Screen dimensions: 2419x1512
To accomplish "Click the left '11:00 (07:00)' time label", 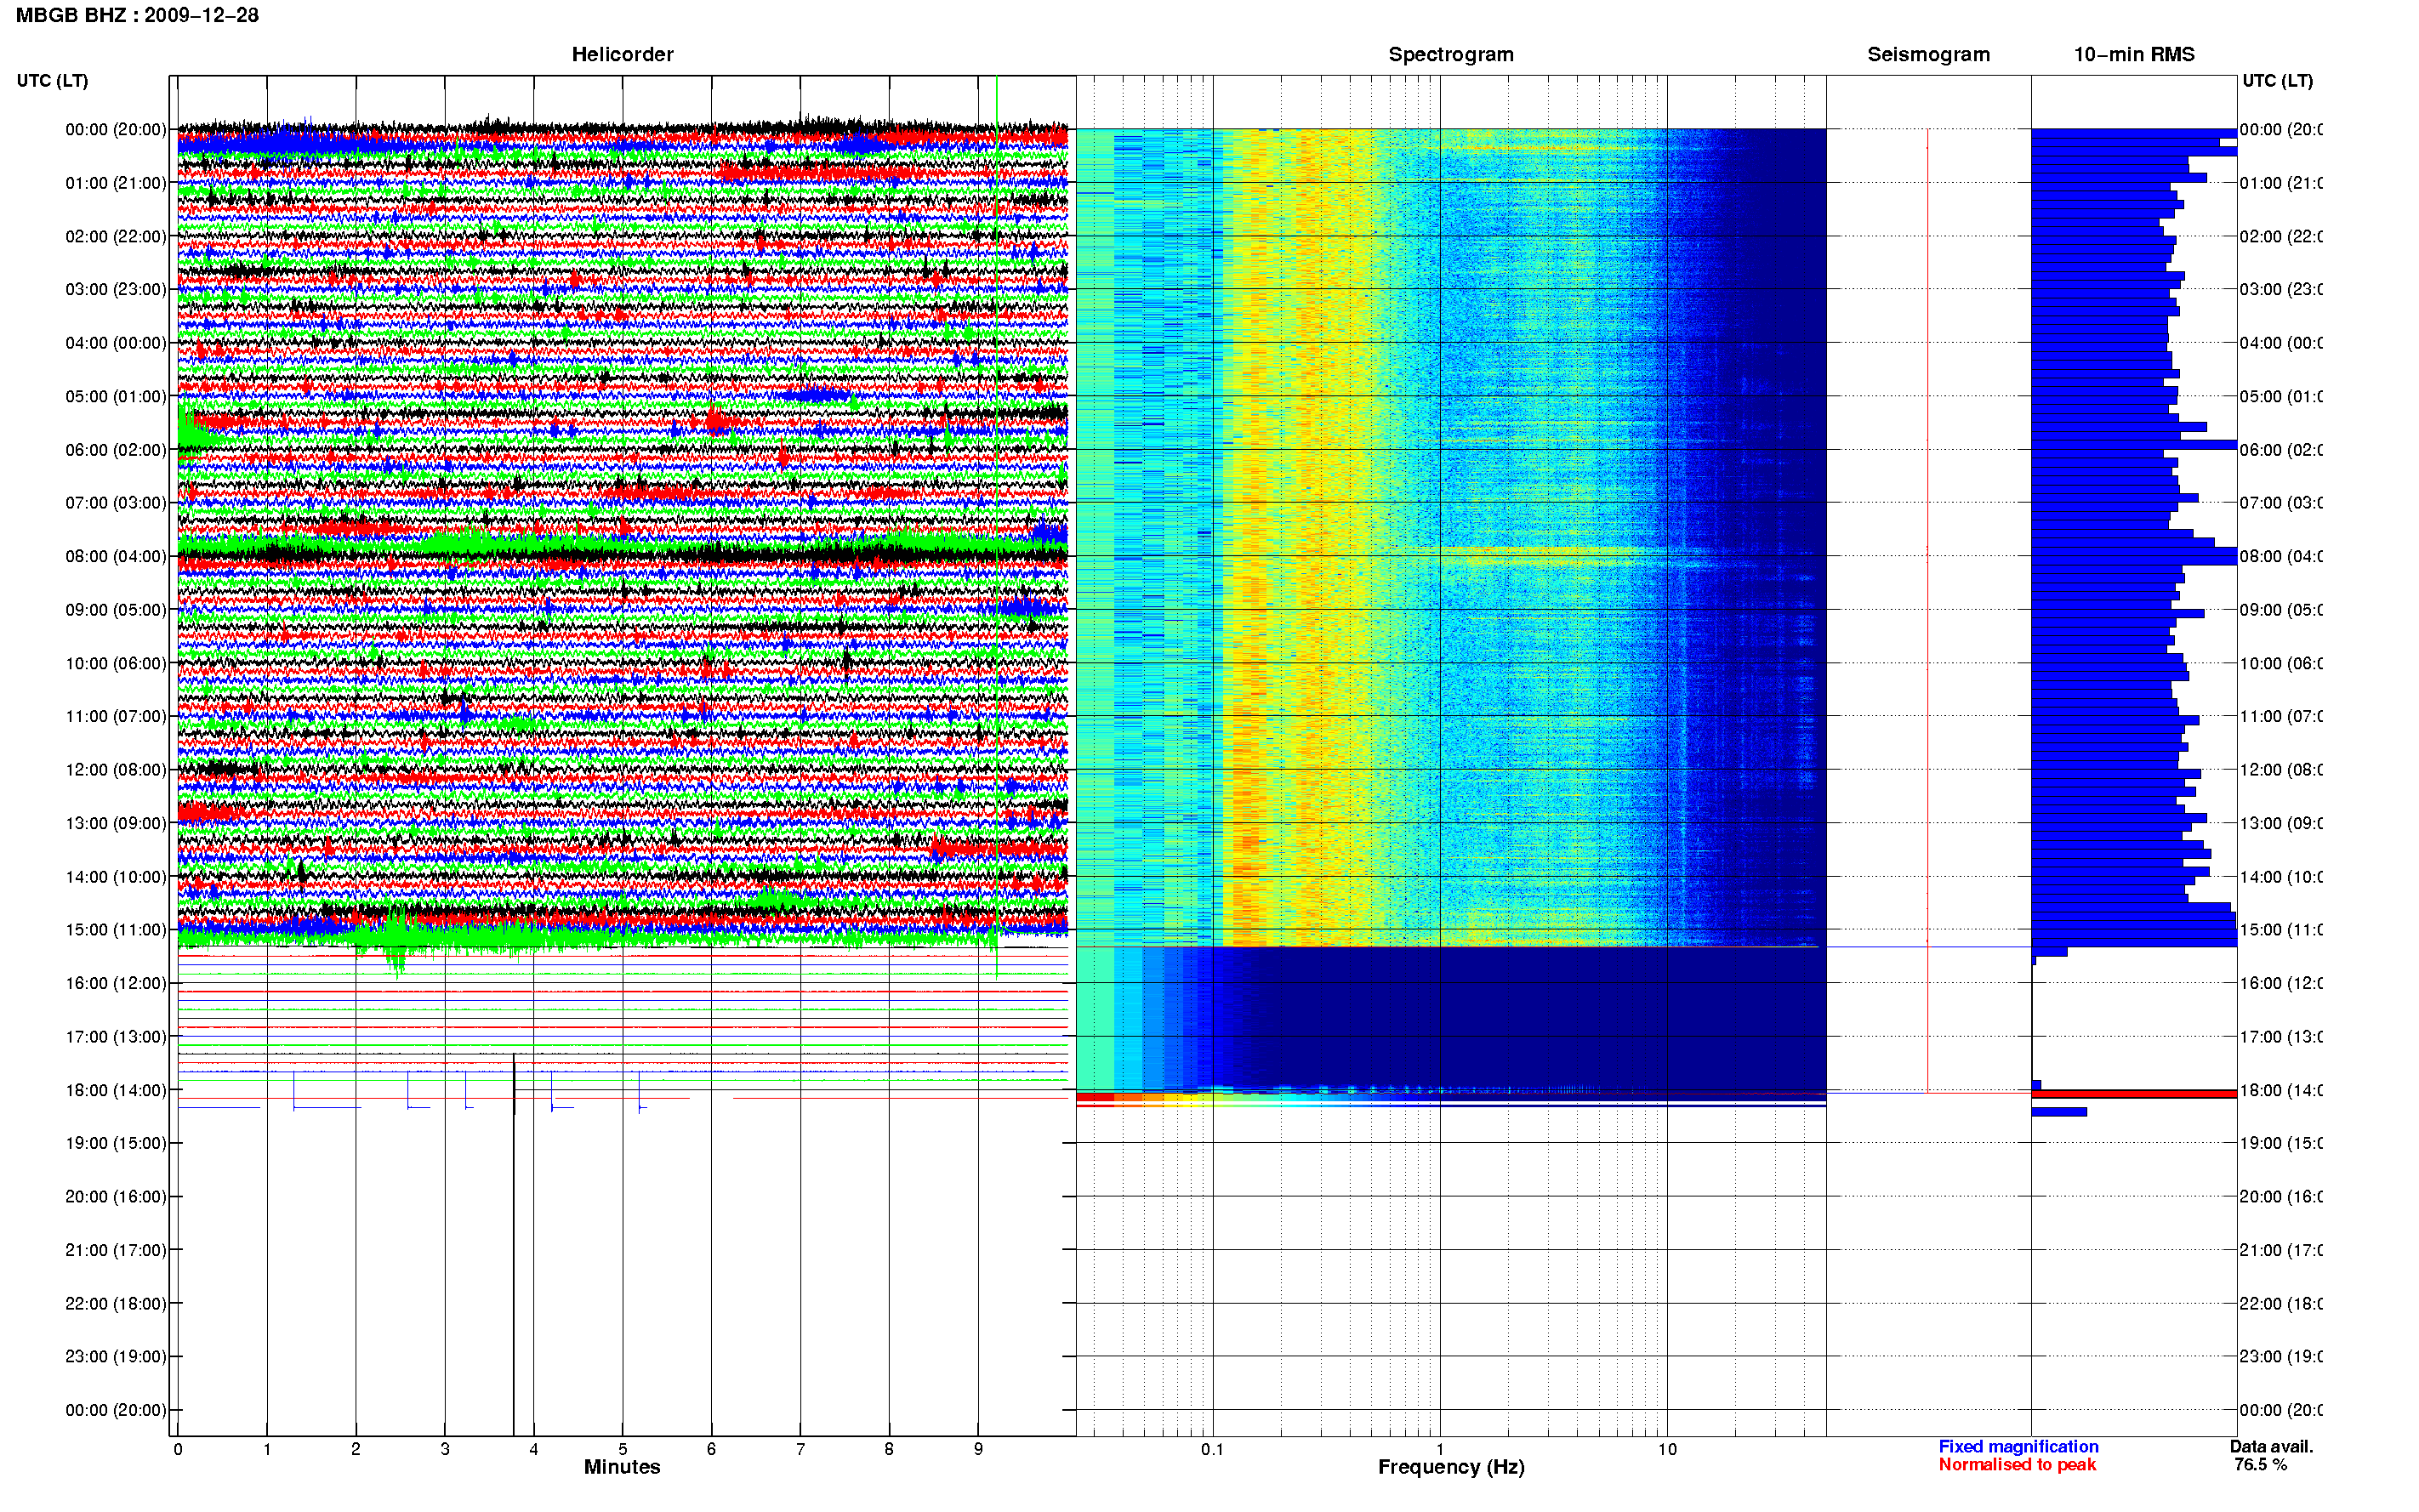I will pyautogui.click(x=115, y=716).
